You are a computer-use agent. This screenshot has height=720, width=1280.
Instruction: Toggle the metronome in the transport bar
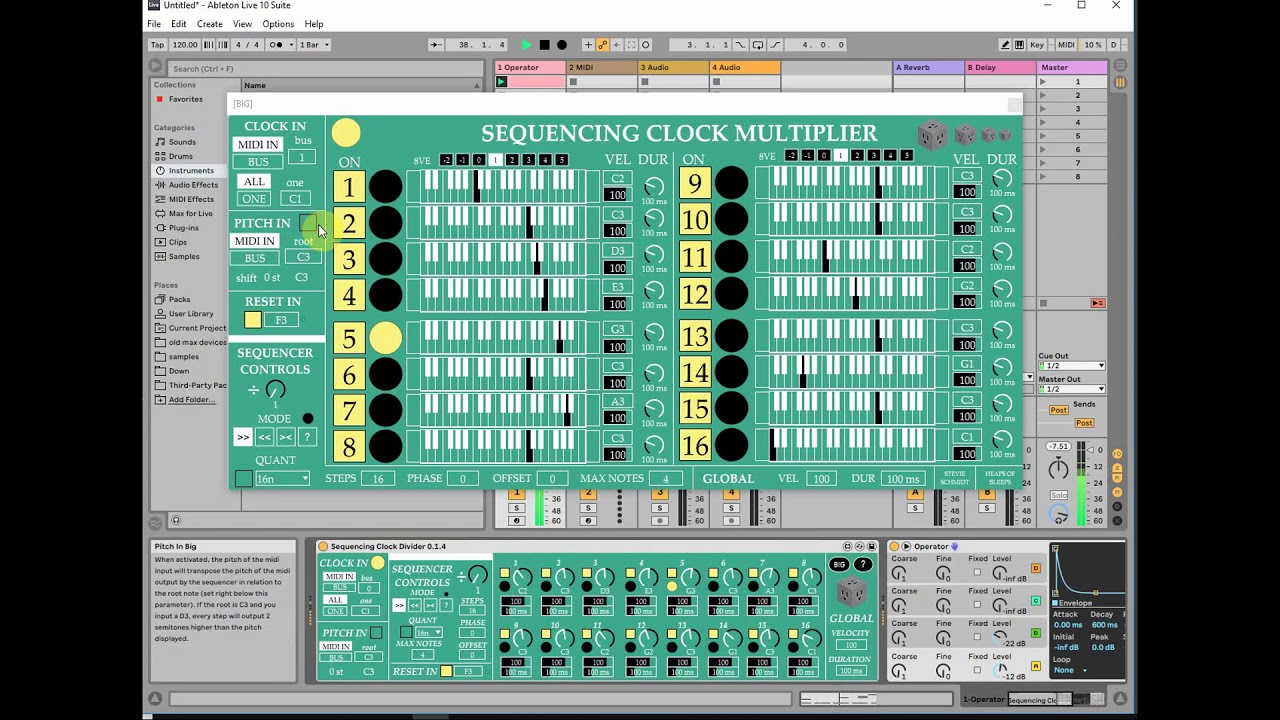(x=276, y=45)
